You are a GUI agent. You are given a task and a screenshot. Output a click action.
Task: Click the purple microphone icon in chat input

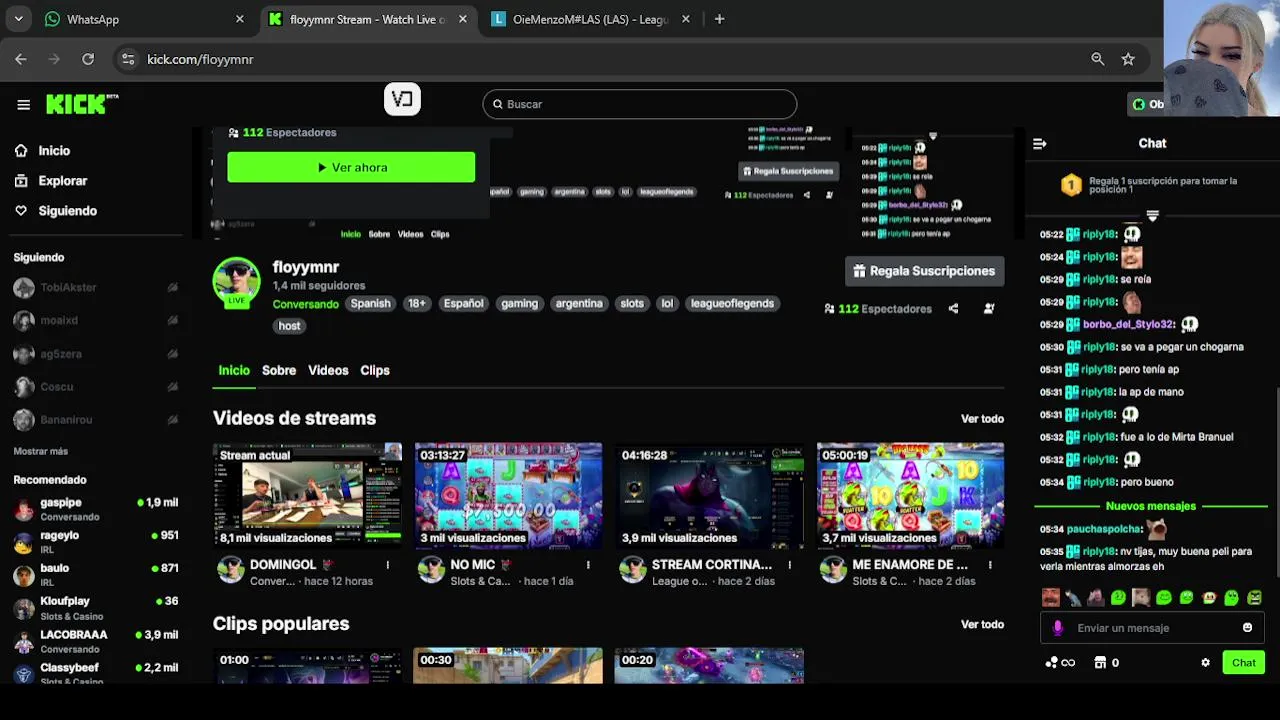point(1058,628)
